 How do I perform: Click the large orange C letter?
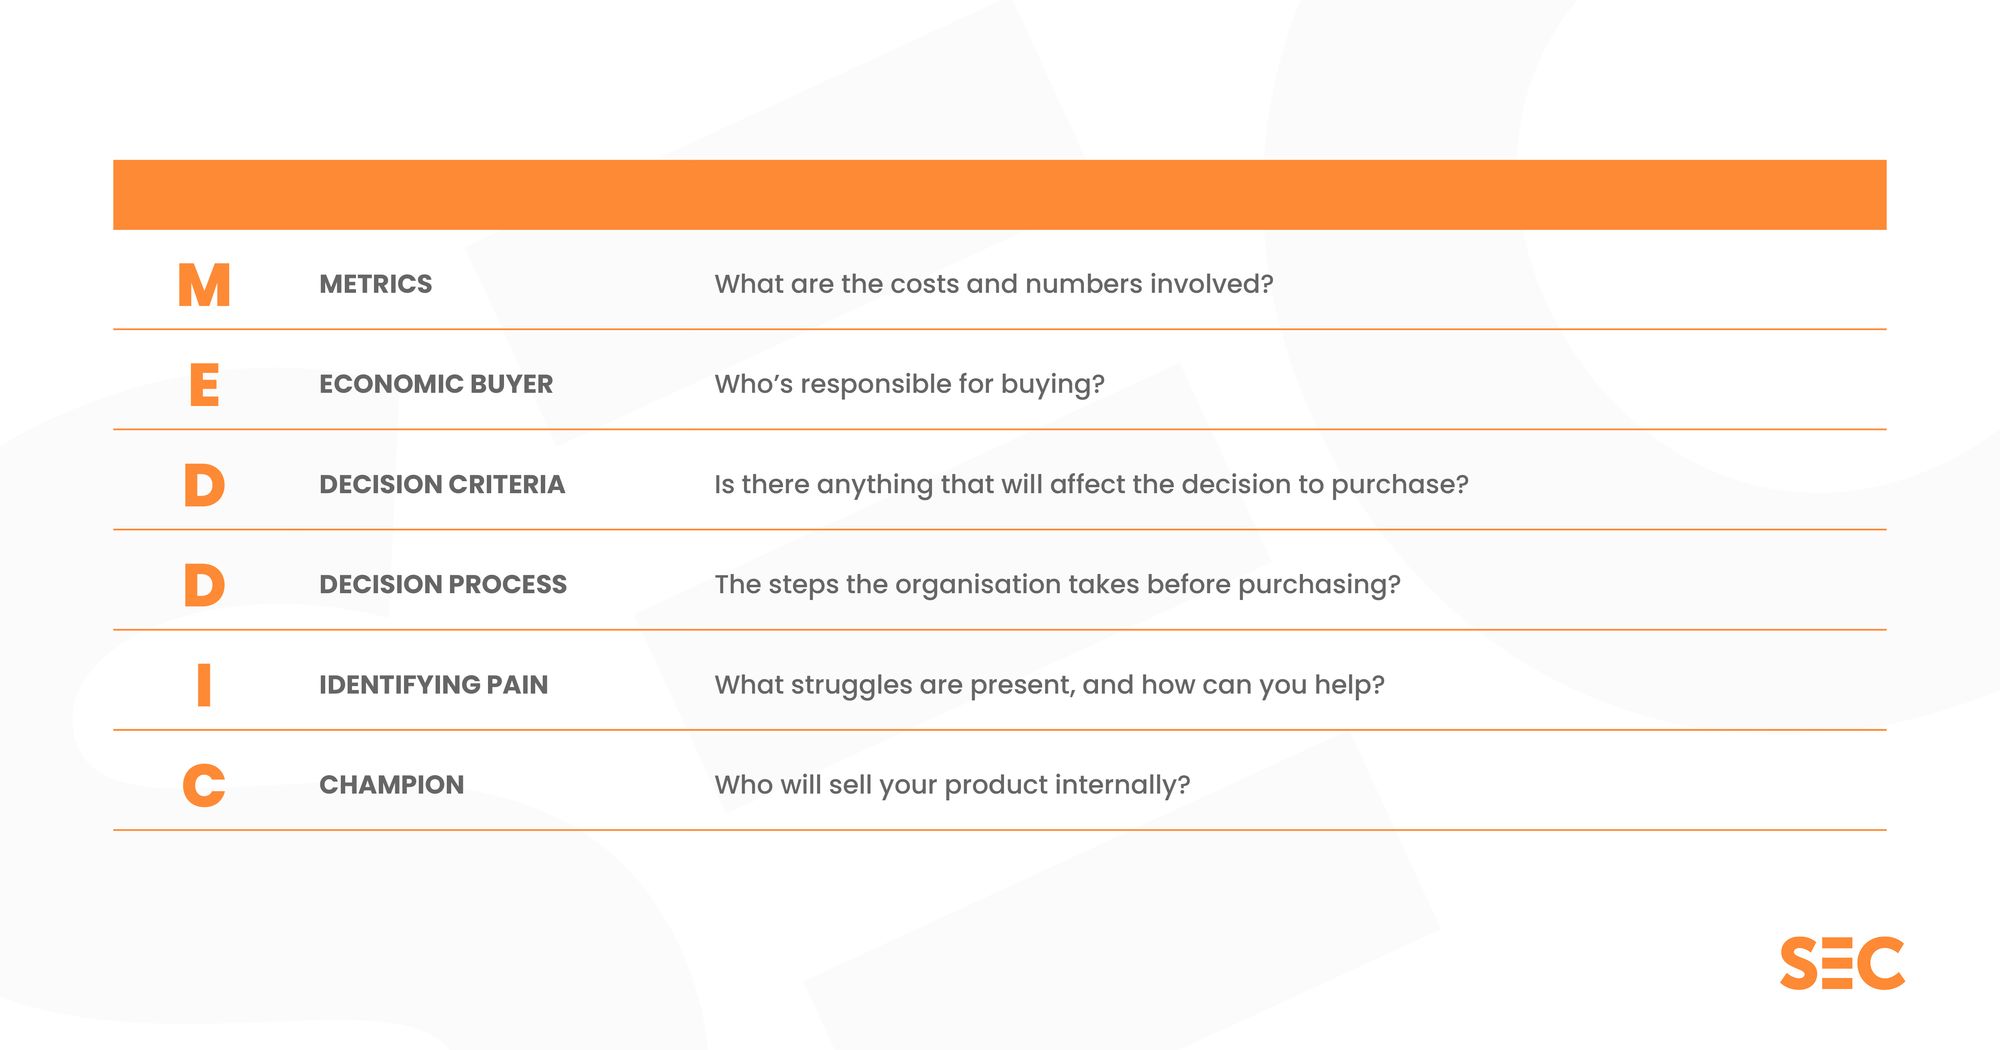[x=204, y=785]
